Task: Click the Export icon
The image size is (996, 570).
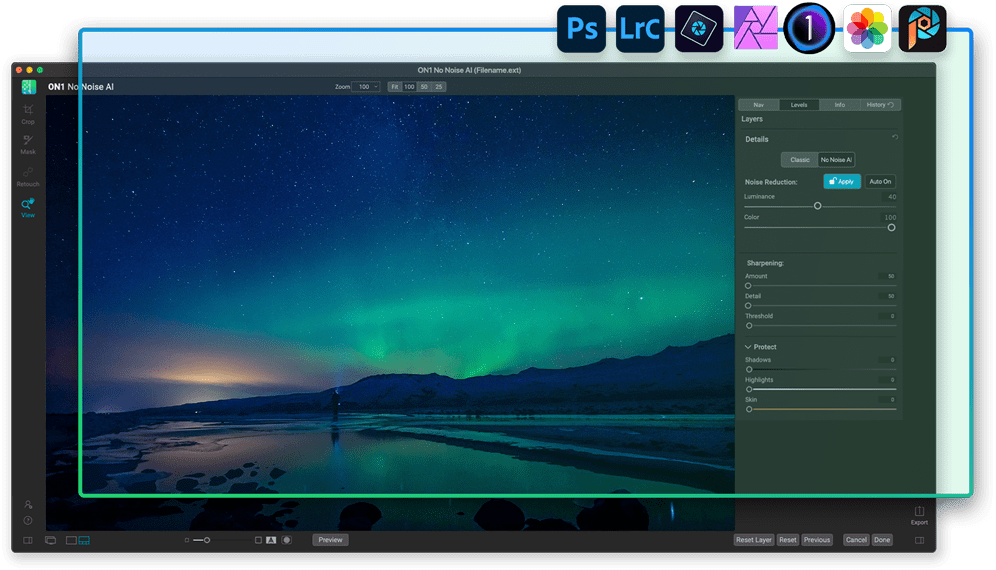Action: 919,515
